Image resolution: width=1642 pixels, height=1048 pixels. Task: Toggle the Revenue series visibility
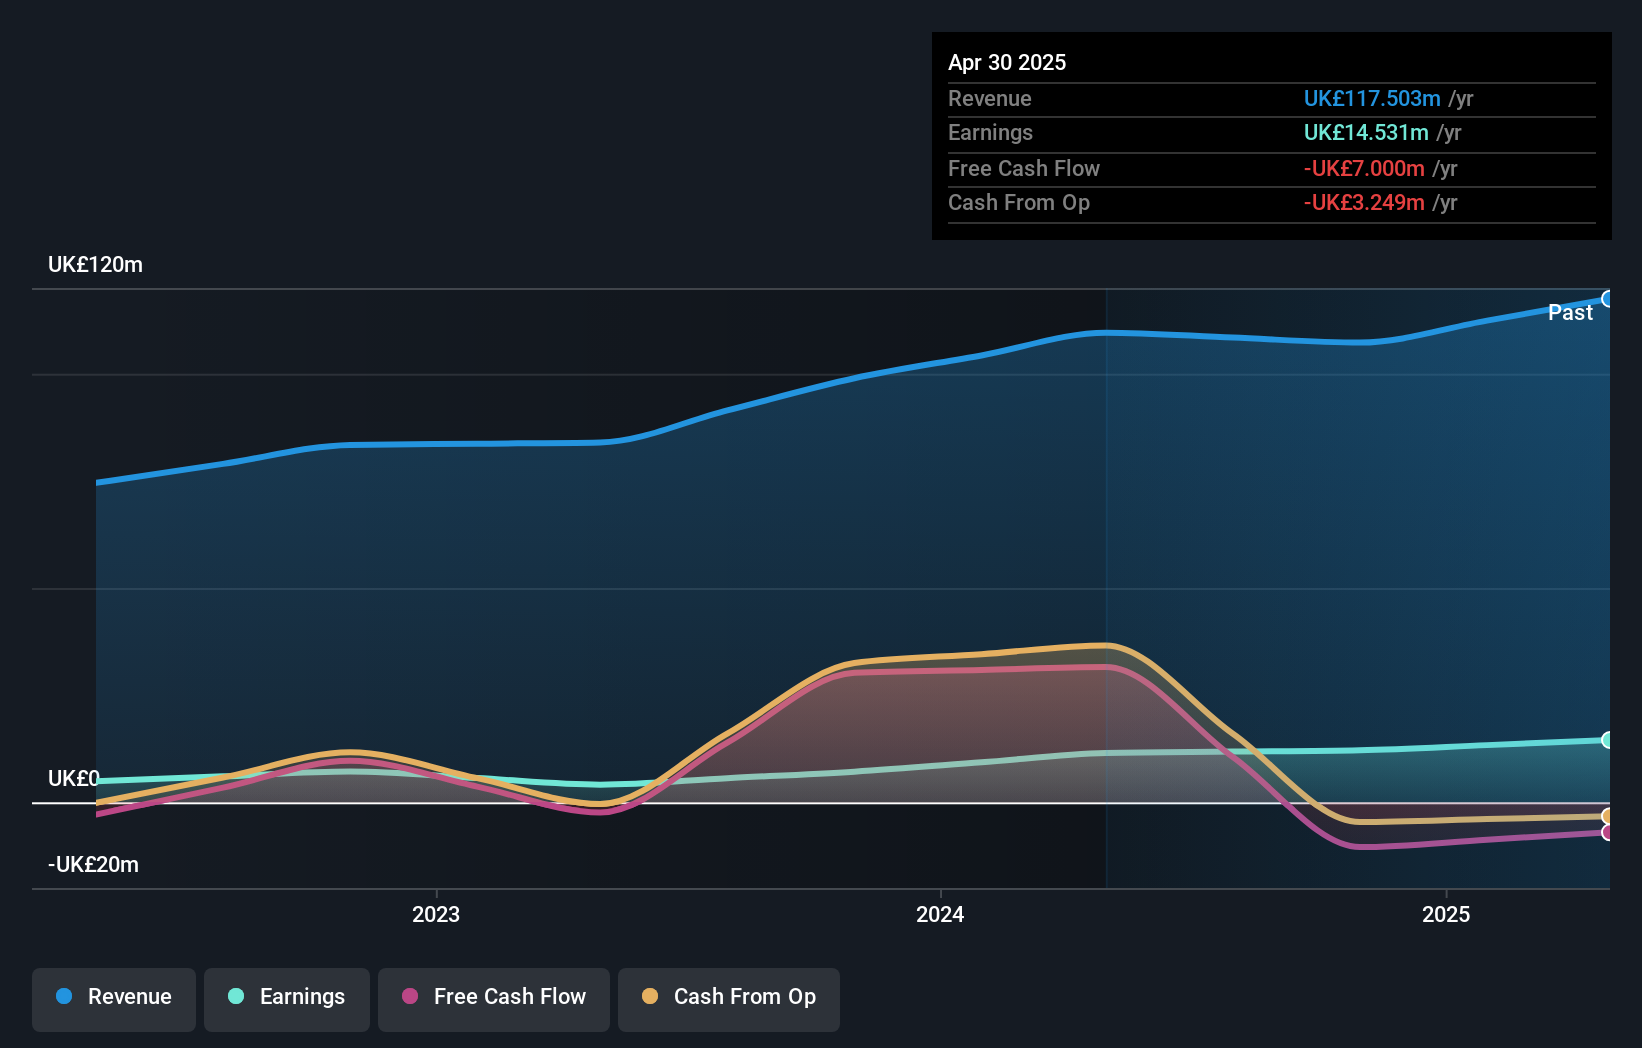coord(113,997)
